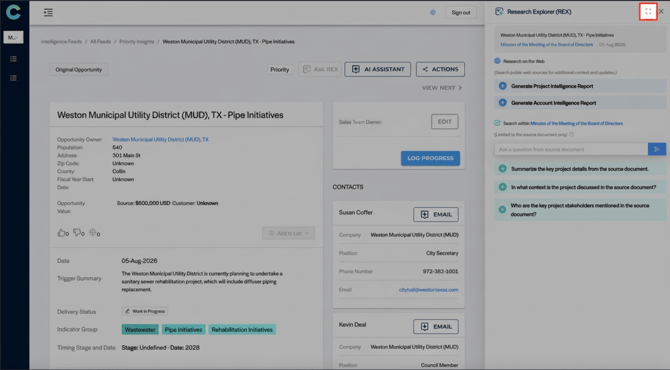670x370 pixels.
Task: Click the thumbs down icon
Action: click(77, 233)
